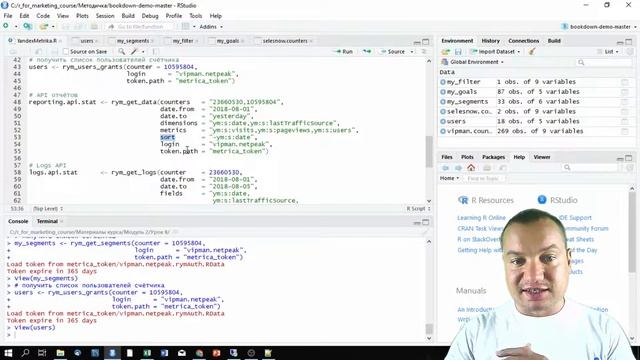Open the Tools menu
This screenshot has width=640, height=360.
pyautogui.click(x=196, y=16)
